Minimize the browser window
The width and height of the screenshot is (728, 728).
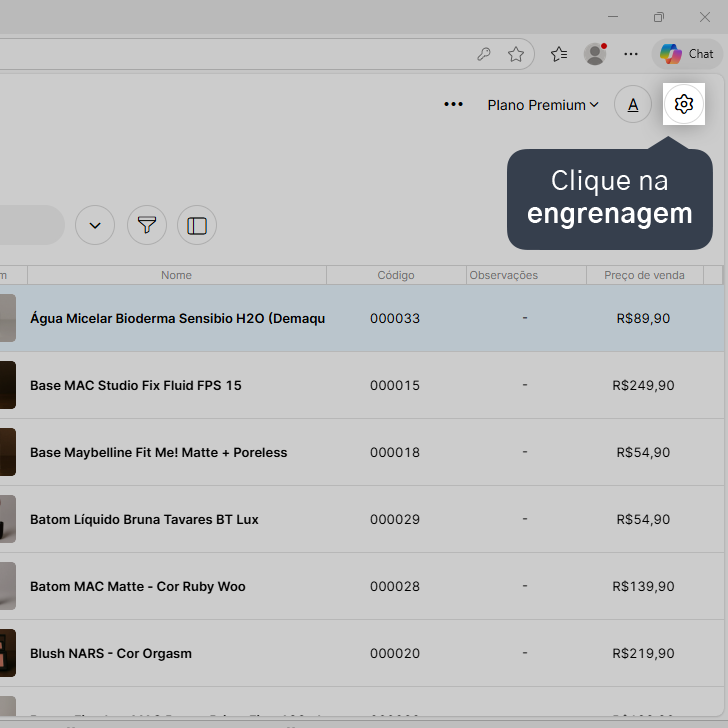pyautogui.click(x=613, y=17)
